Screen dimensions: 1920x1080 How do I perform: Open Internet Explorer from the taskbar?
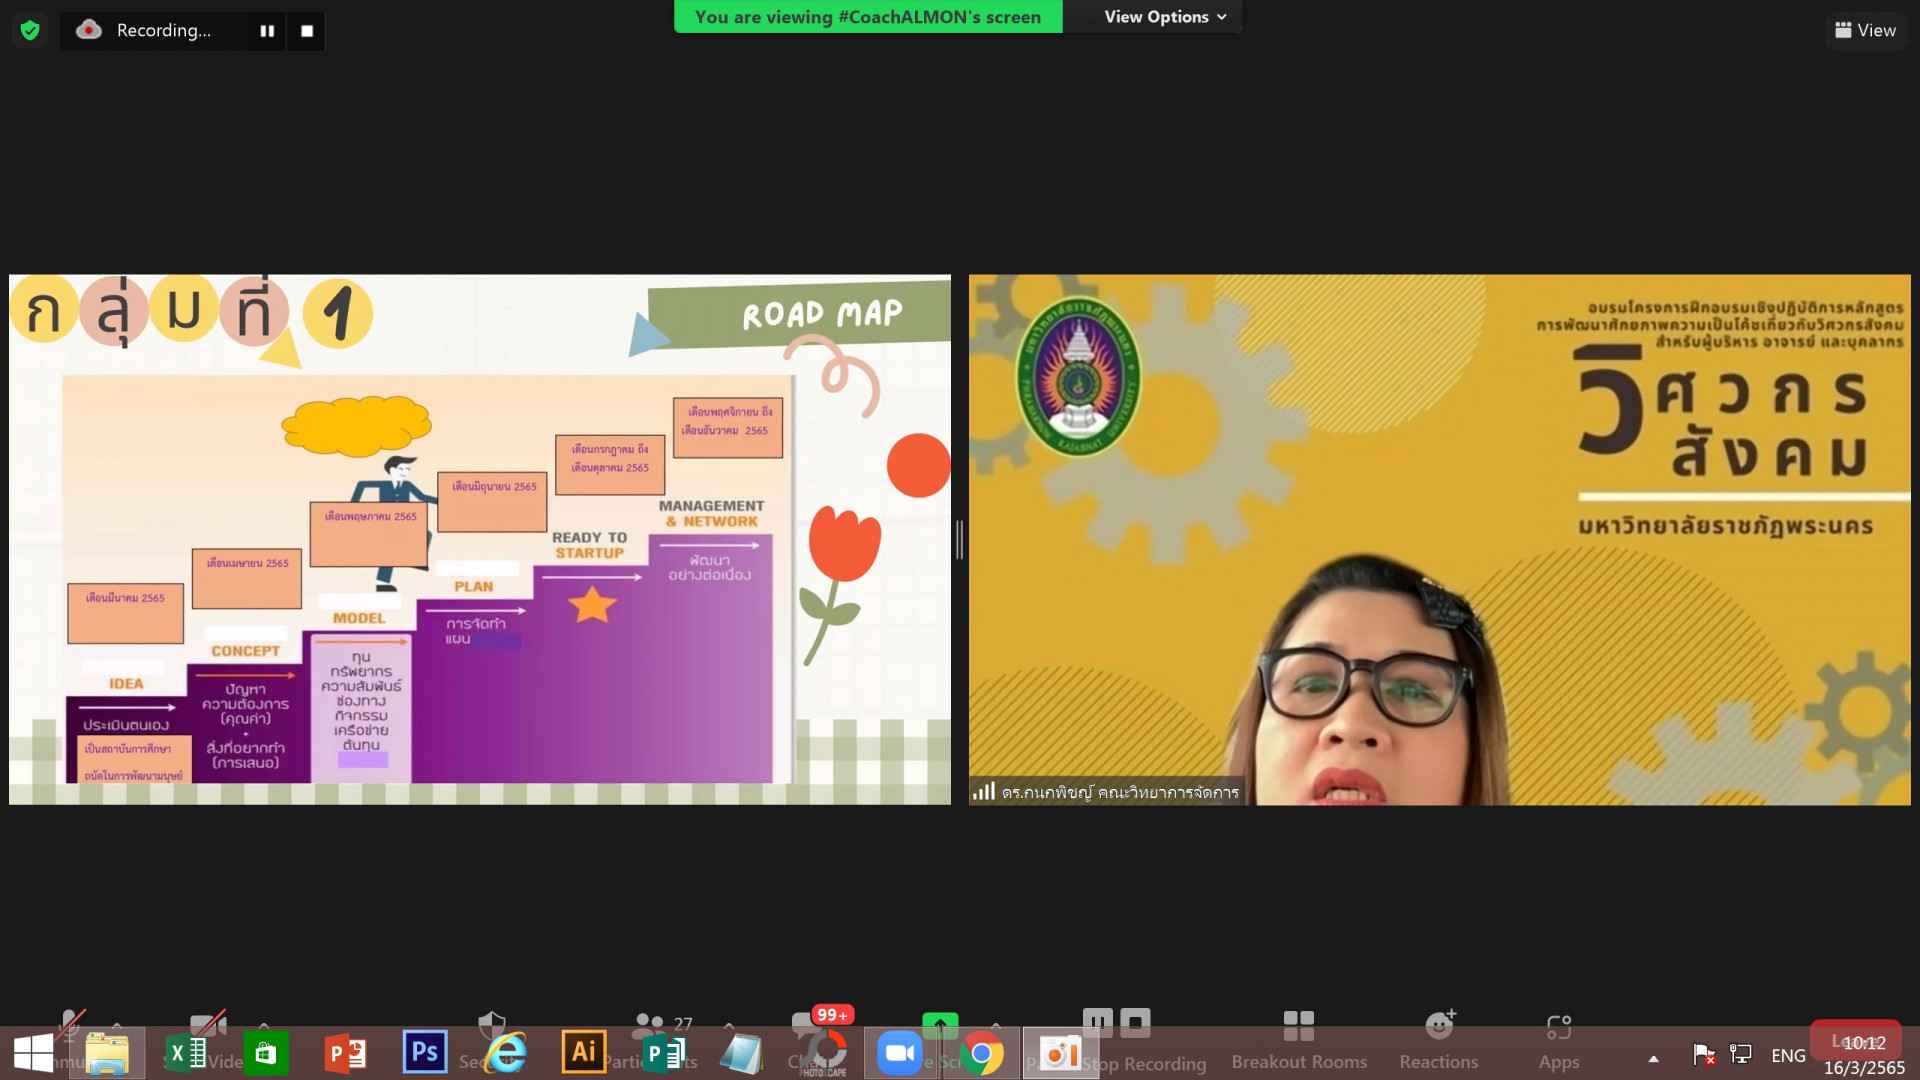point(505,1054)
